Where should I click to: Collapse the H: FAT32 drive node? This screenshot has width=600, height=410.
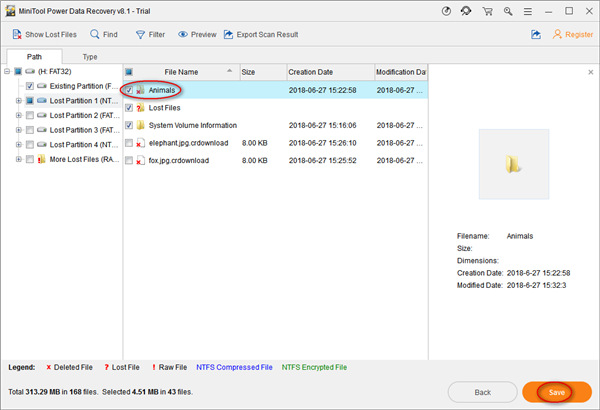7,72
